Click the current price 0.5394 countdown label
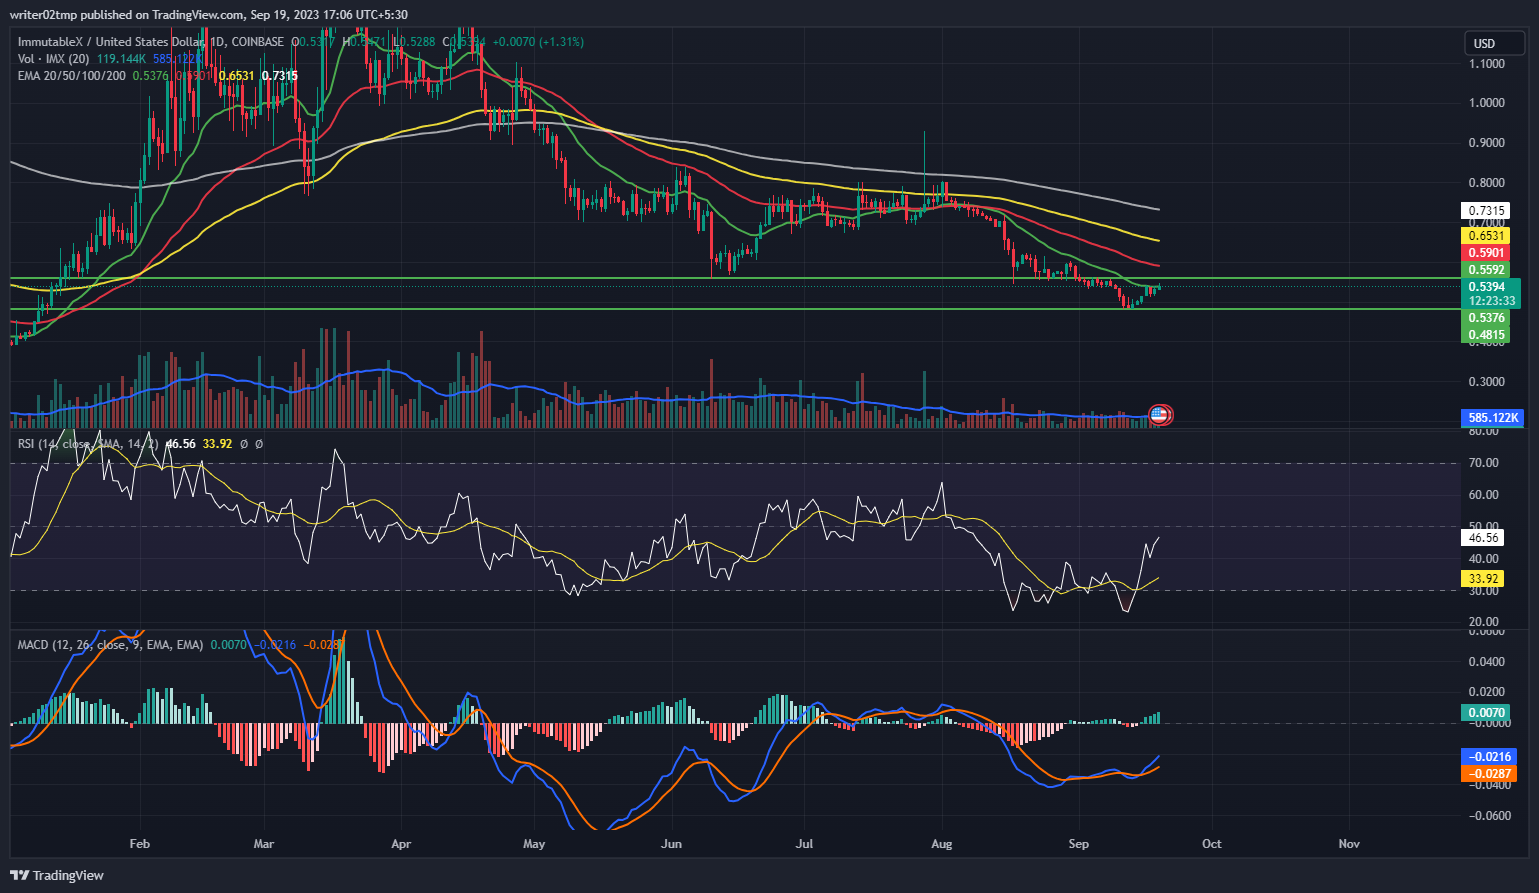 click(1491, 294)
